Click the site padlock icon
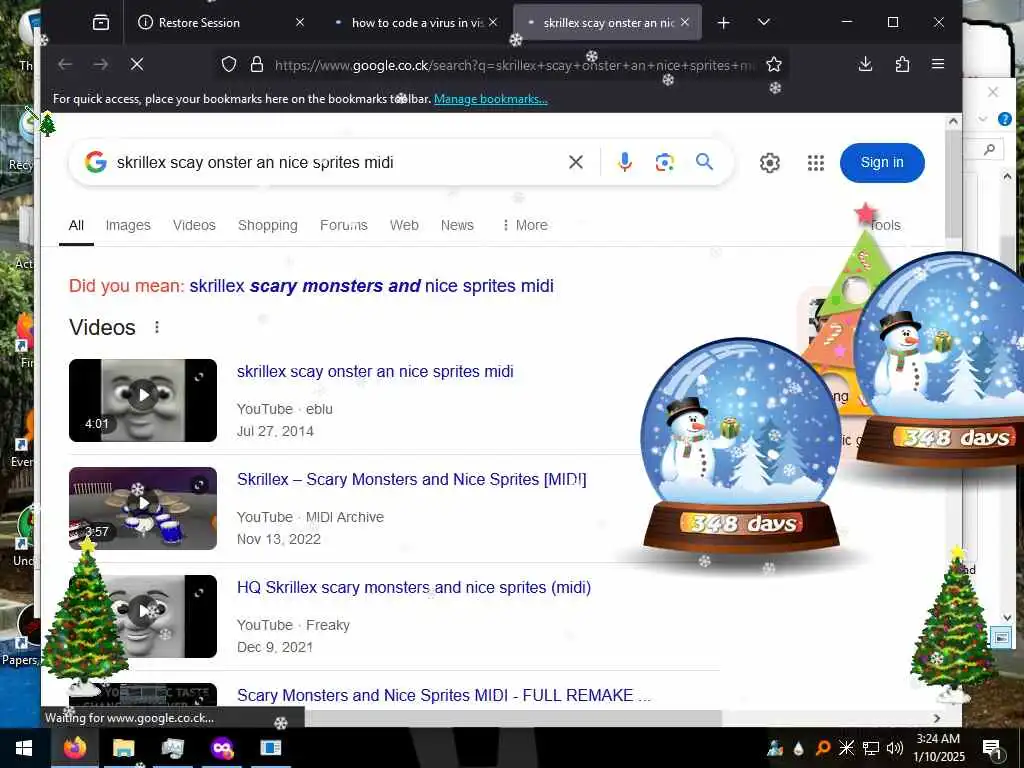The width and height of the screenshot is (1024, 768). click(x=257, y=64)
